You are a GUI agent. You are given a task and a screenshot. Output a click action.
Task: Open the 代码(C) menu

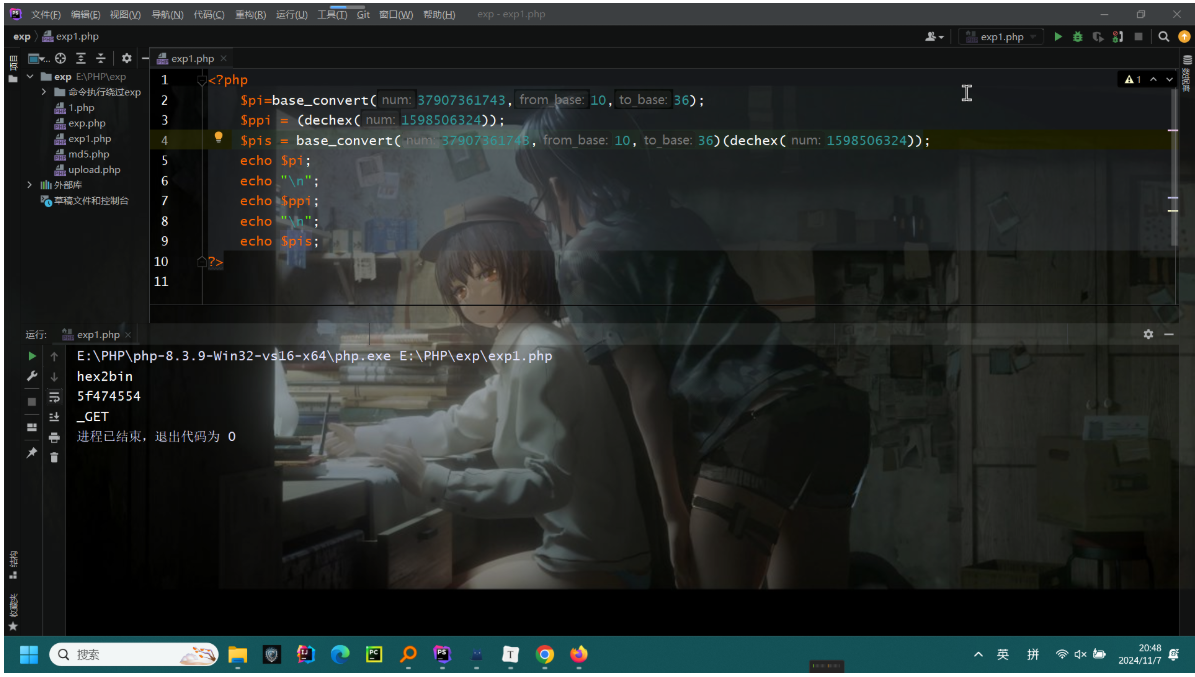(x=209, y=14)
